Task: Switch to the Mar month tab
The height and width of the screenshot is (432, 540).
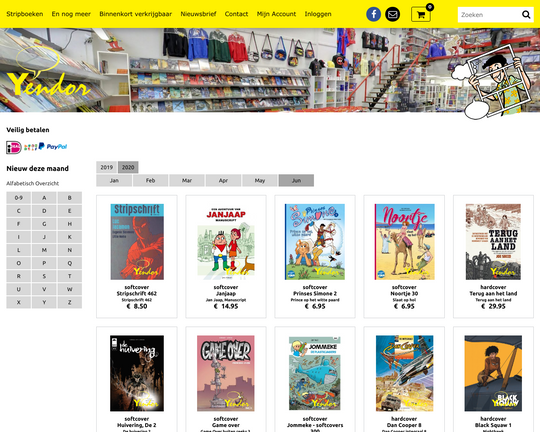Action: tap(187, 181)
